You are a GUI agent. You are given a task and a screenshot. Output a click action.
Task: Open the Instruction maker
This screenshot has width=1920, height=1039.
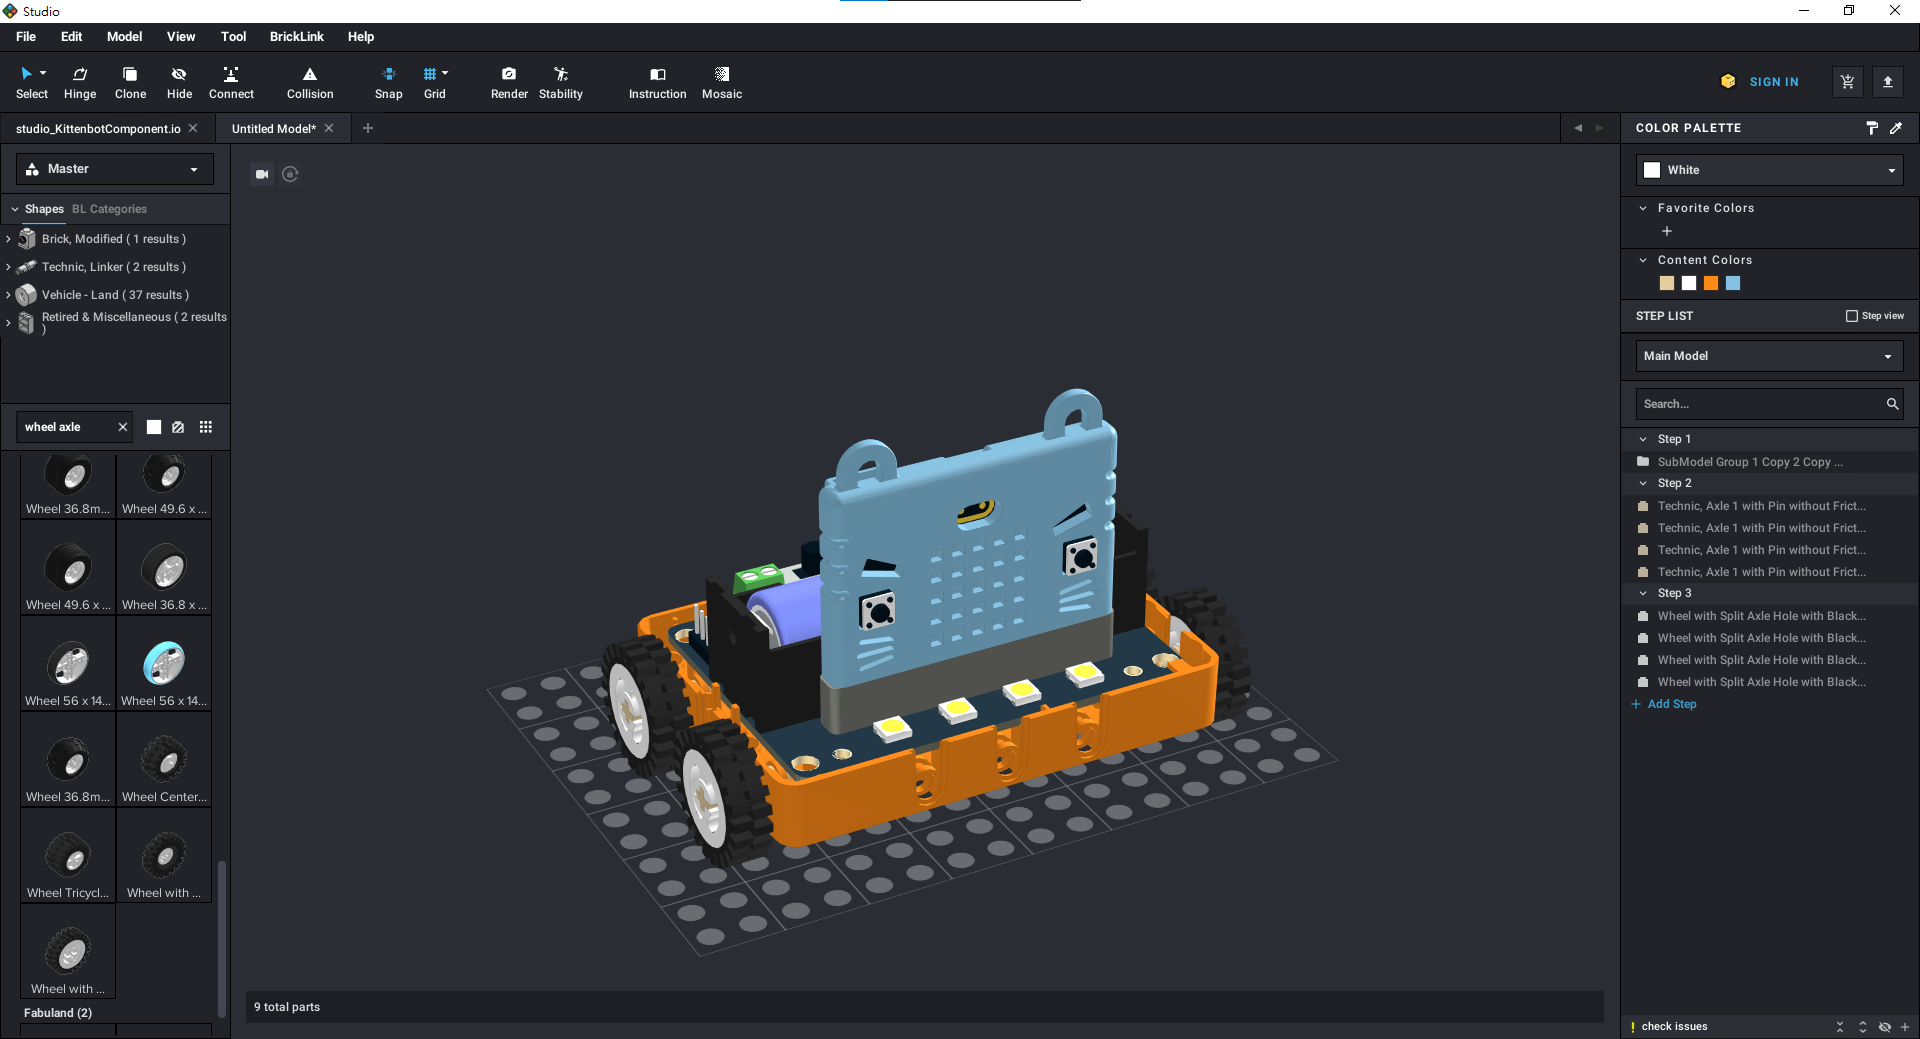pos(657,82)
